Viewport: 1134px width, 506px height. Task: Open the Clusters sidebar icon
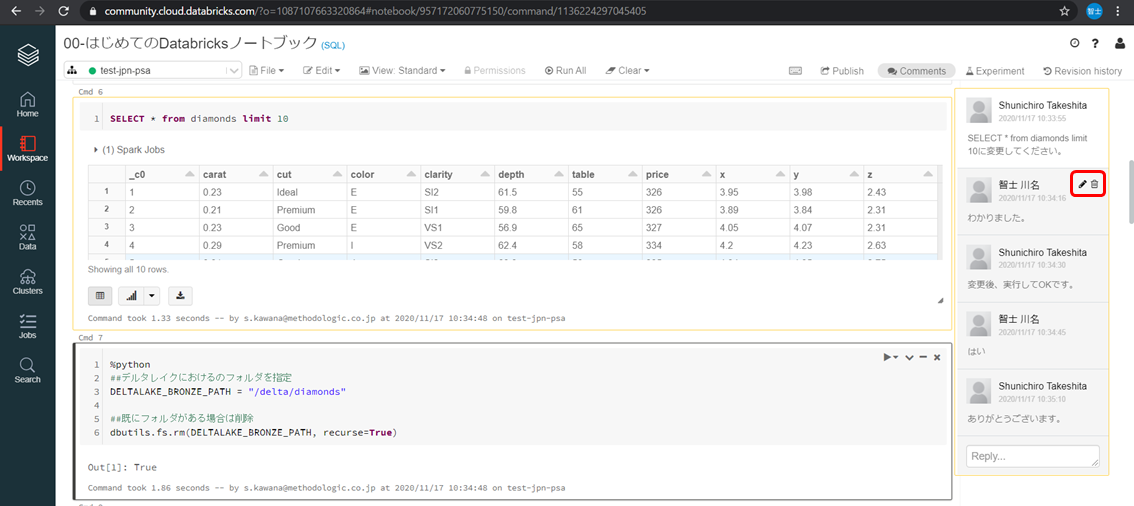(27, 281)
